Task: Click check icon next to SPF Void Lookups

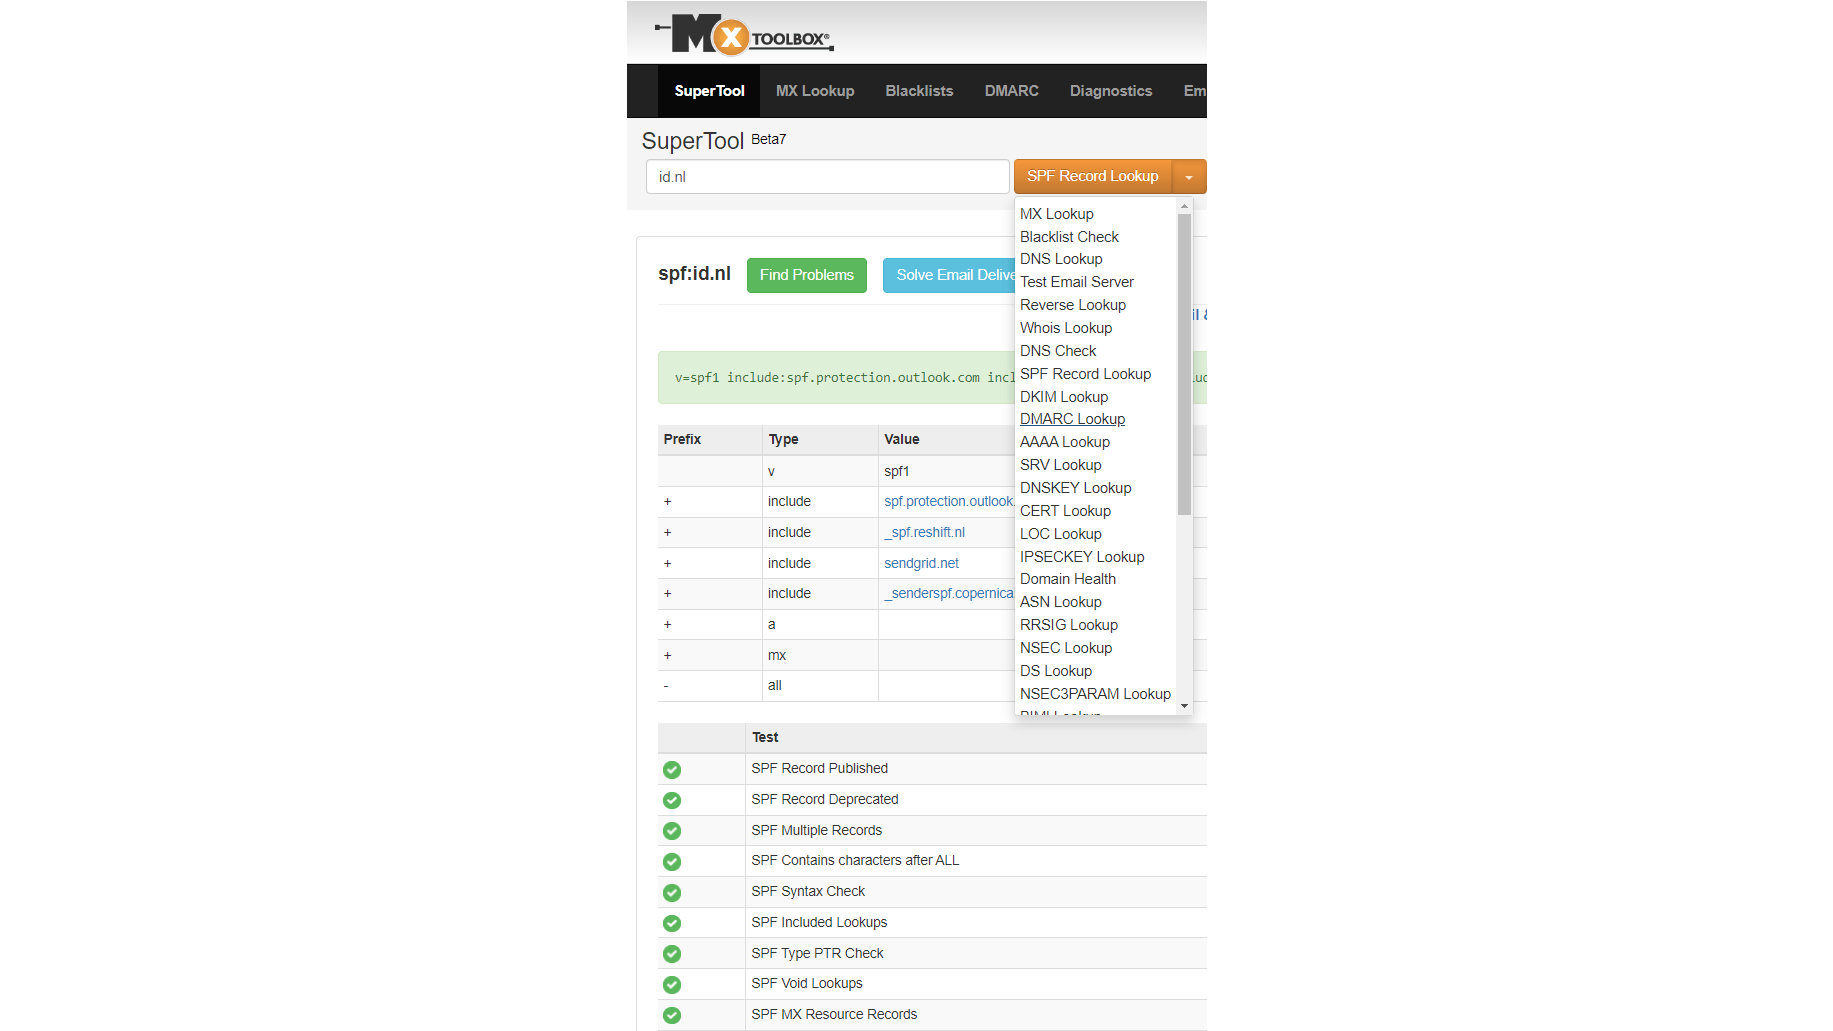Action: pos(672,984)
